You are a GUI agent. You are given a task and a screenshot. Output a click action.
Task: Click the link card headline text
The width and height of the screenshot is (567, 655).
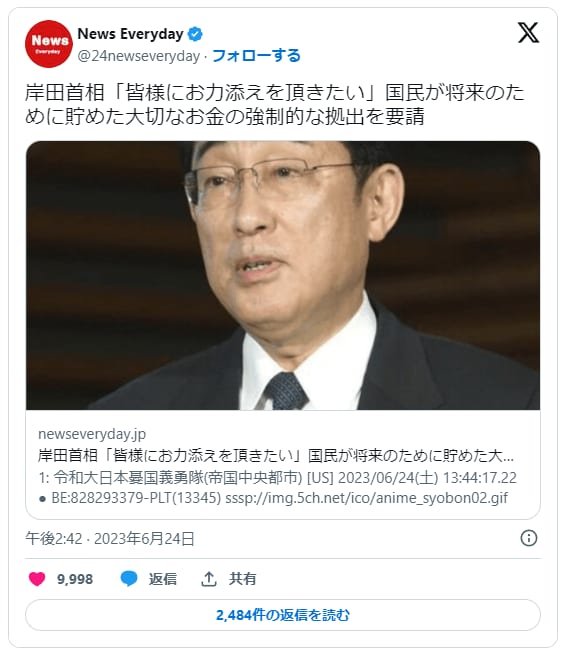point(276,456)
